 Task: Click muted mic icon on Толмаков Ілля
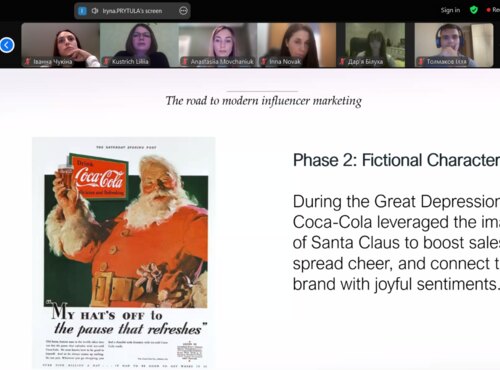tap(421, 61)
